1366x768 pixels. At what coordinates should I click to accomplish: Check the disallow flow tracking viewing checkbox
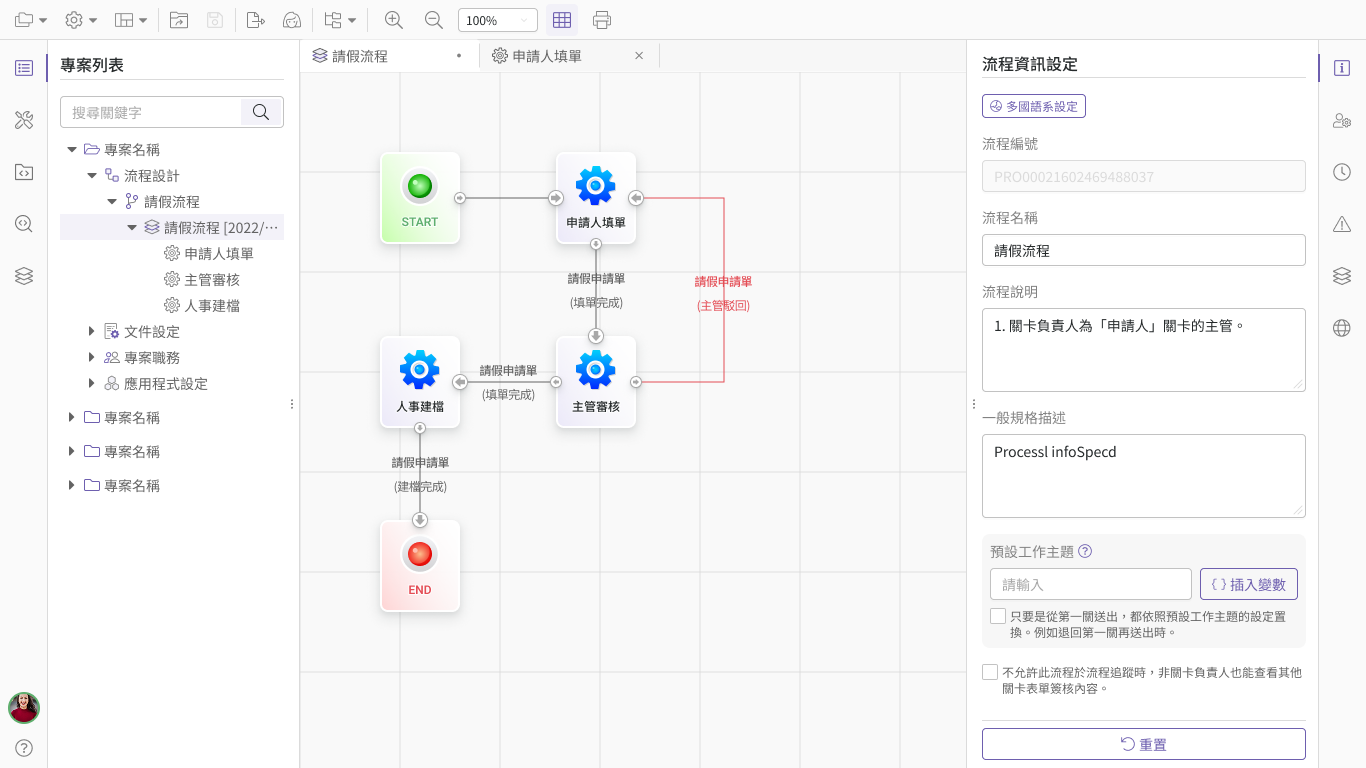click(x=990, y=672)
